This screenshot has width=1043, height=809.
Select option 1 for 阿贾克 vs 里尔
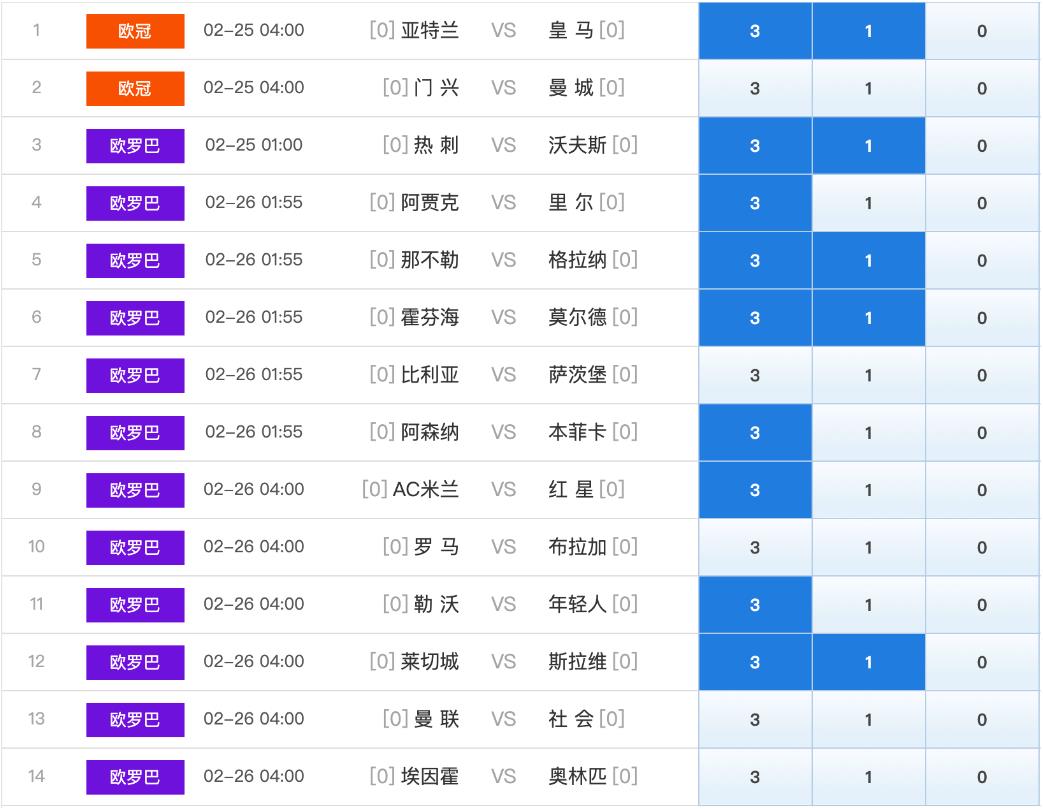point(869,203)
